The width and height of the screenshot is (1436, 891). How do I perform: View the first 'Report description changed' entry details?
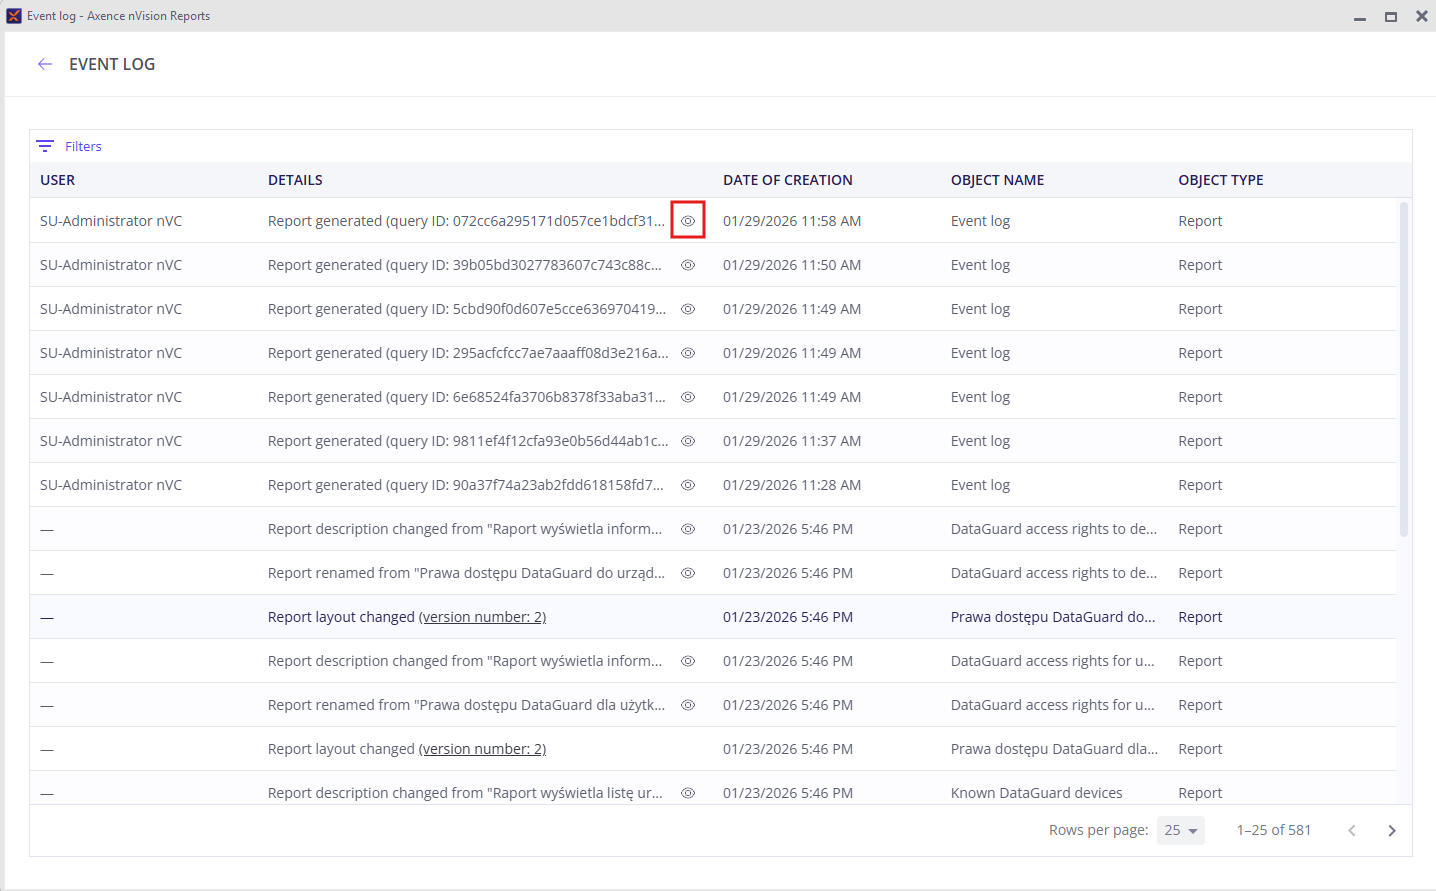[x=688, y=529]
